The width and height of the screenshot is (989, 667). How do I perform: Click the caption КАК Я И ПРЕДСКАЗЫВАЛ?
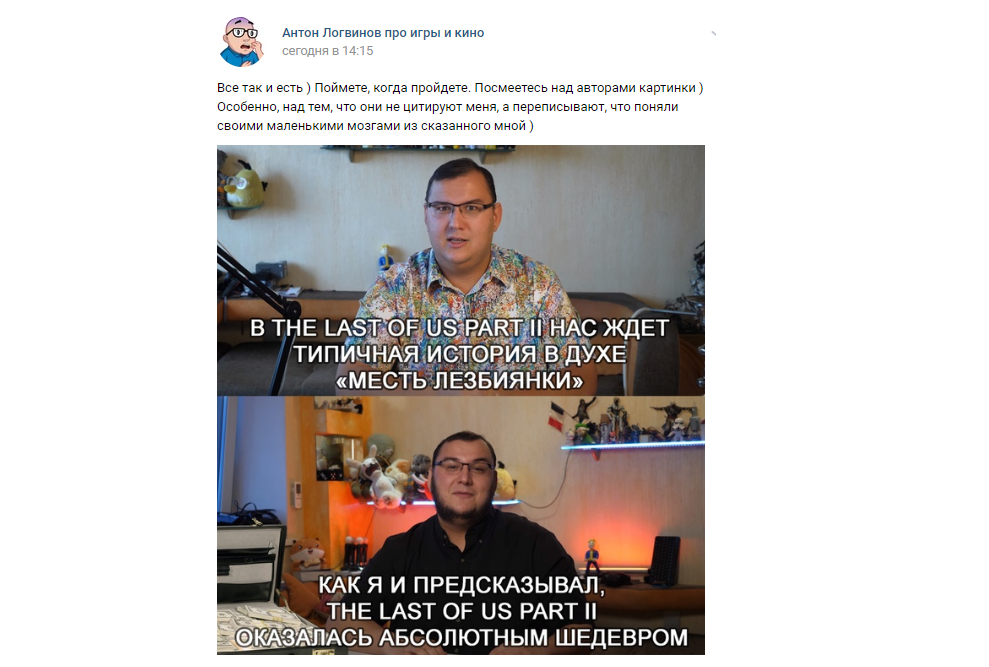[x=461, y=585]
